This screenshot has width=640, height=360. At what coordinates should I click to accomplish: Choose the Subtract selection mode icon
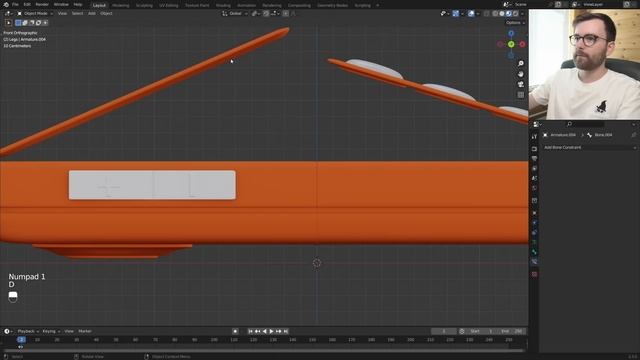(x=31, y=23)
